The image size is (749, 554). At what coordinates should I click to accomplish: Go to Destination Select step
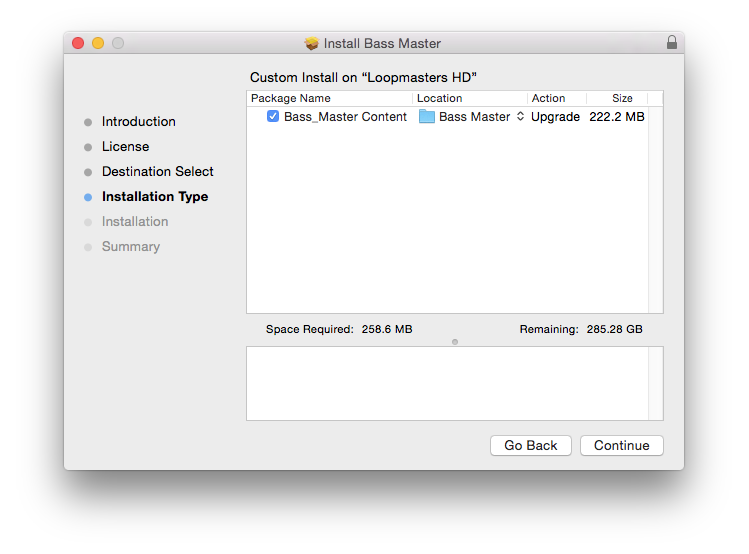(x=157, y=172)
